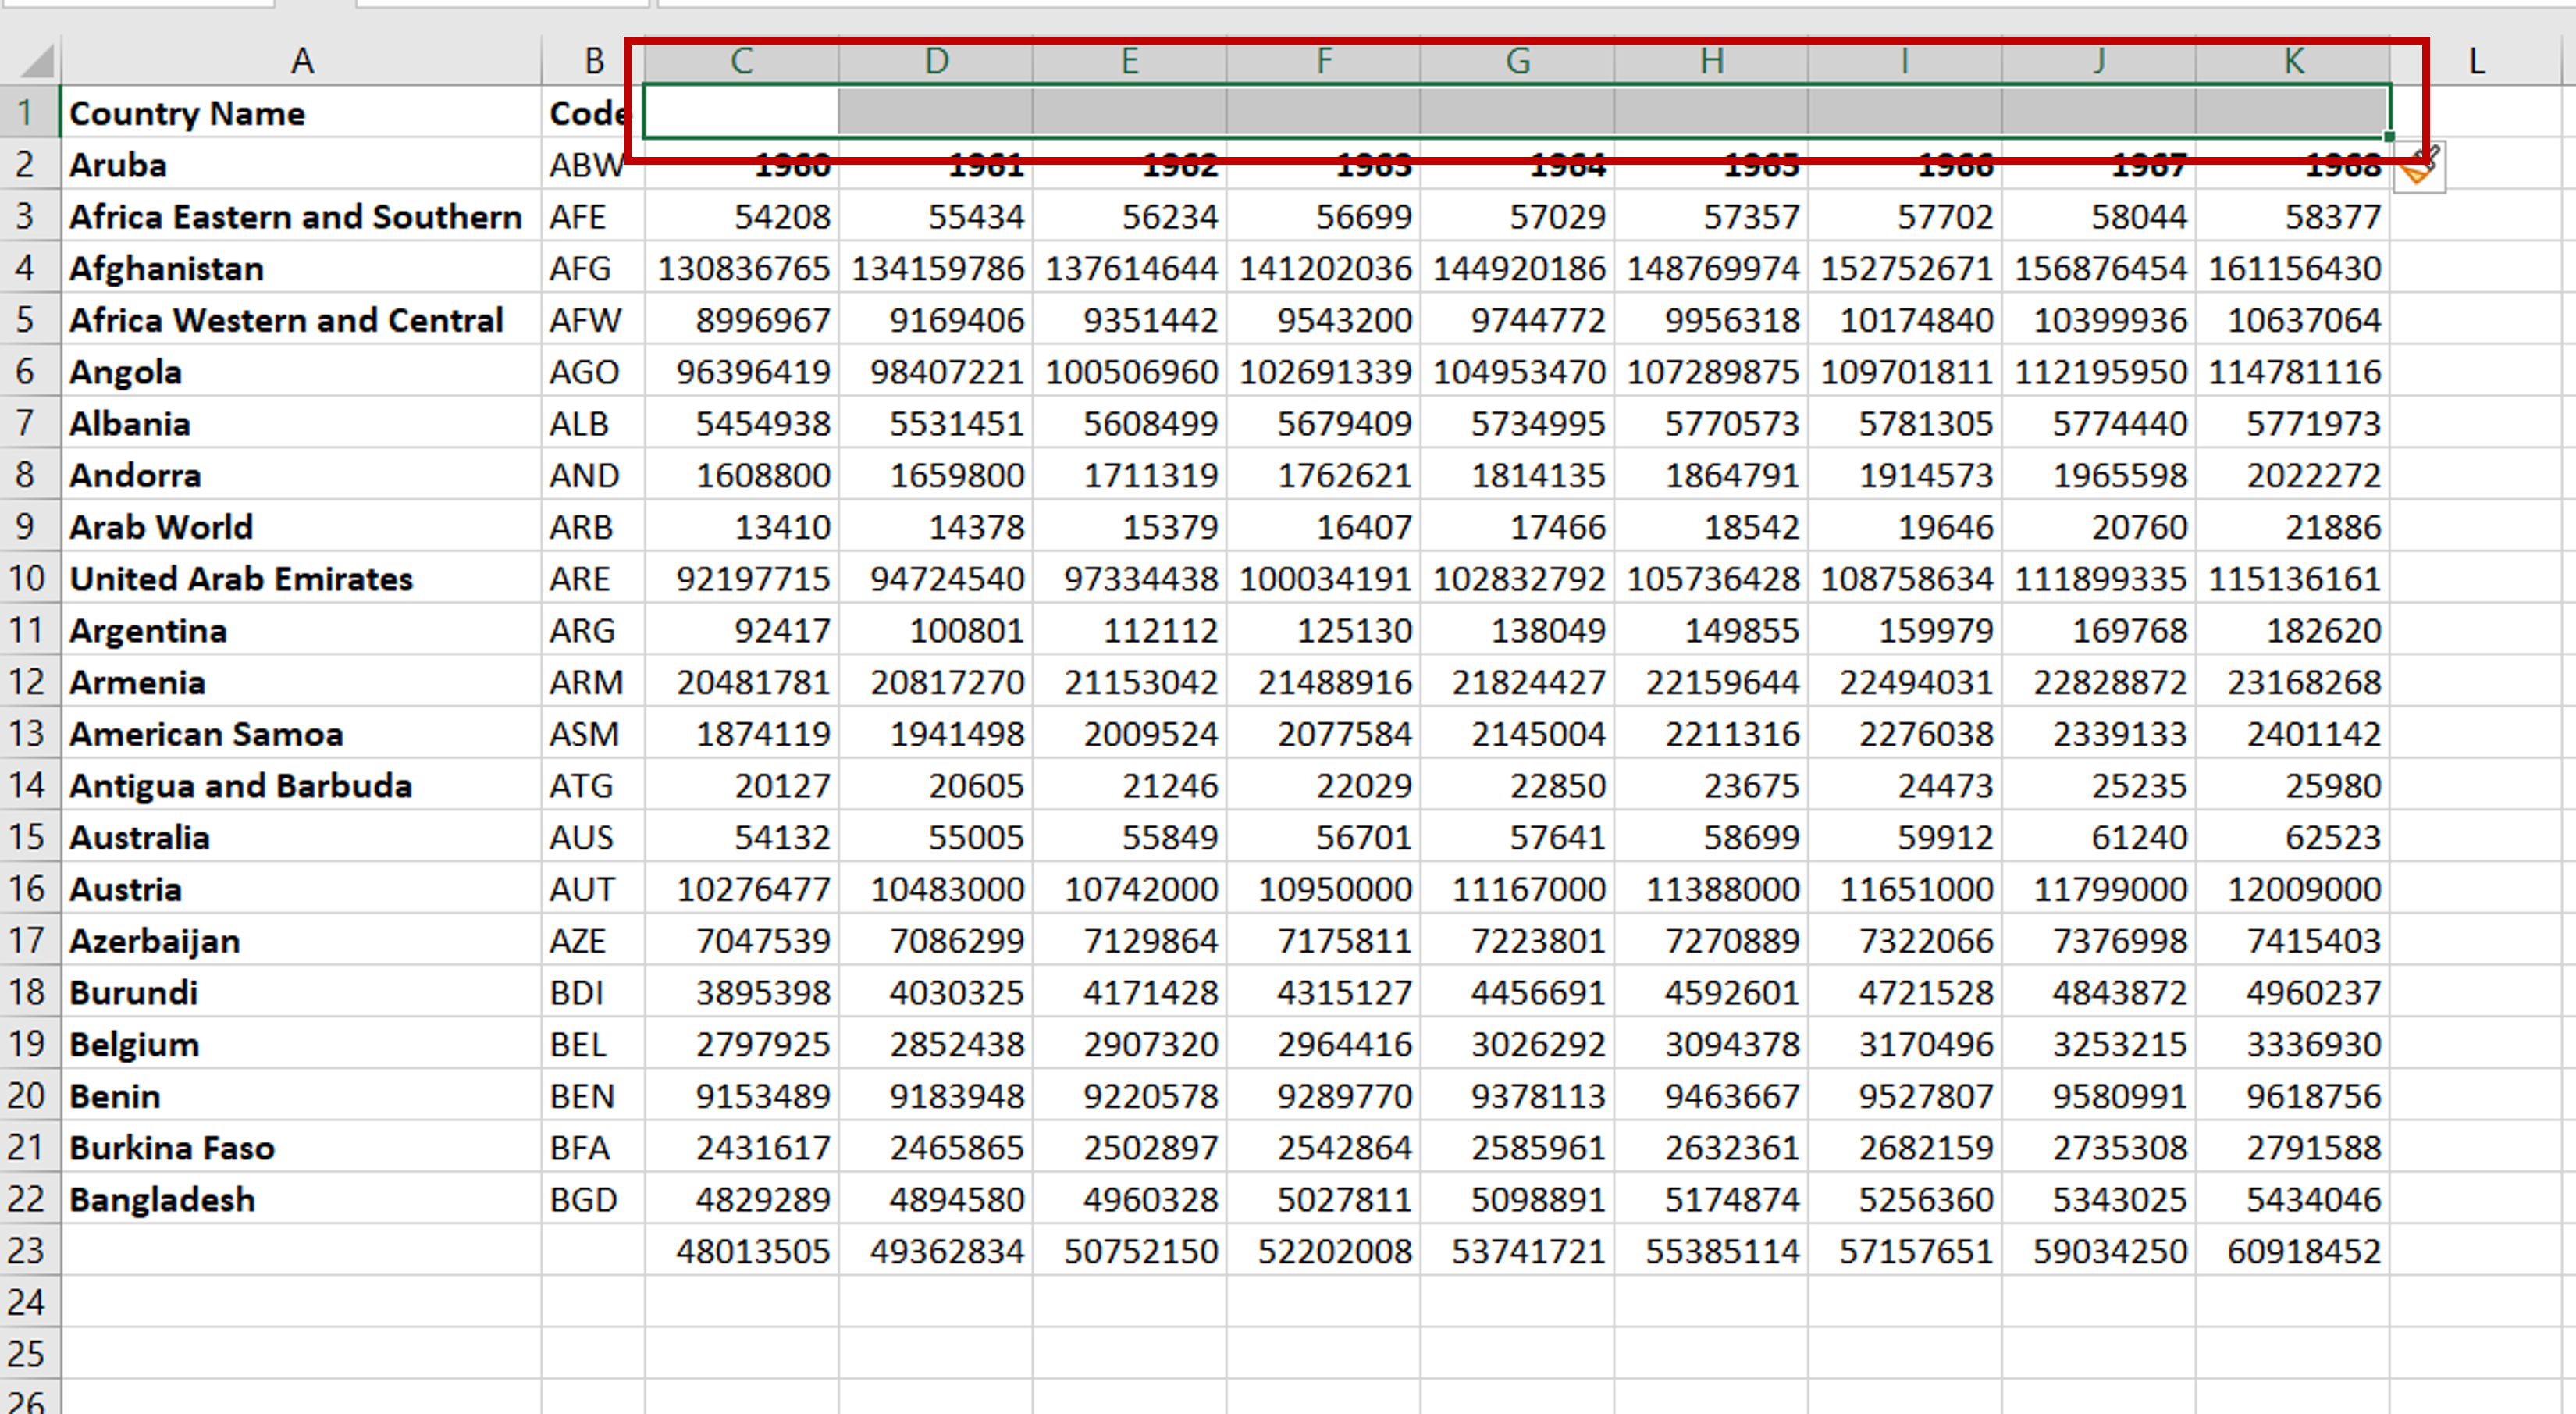Click the value 125130 cell
The image size is (2576, 1414).
coord(1323,630)
